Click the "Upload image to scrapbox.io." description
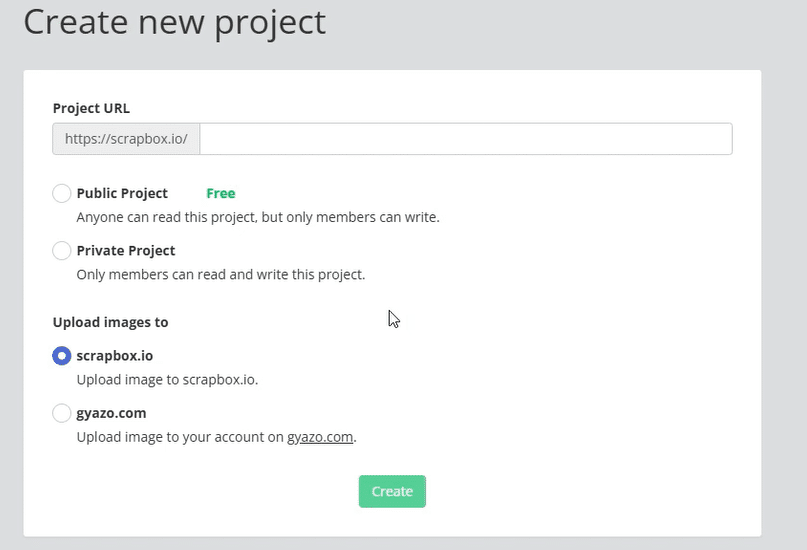This screenshot has height=550, width=807. click(167, 380)
